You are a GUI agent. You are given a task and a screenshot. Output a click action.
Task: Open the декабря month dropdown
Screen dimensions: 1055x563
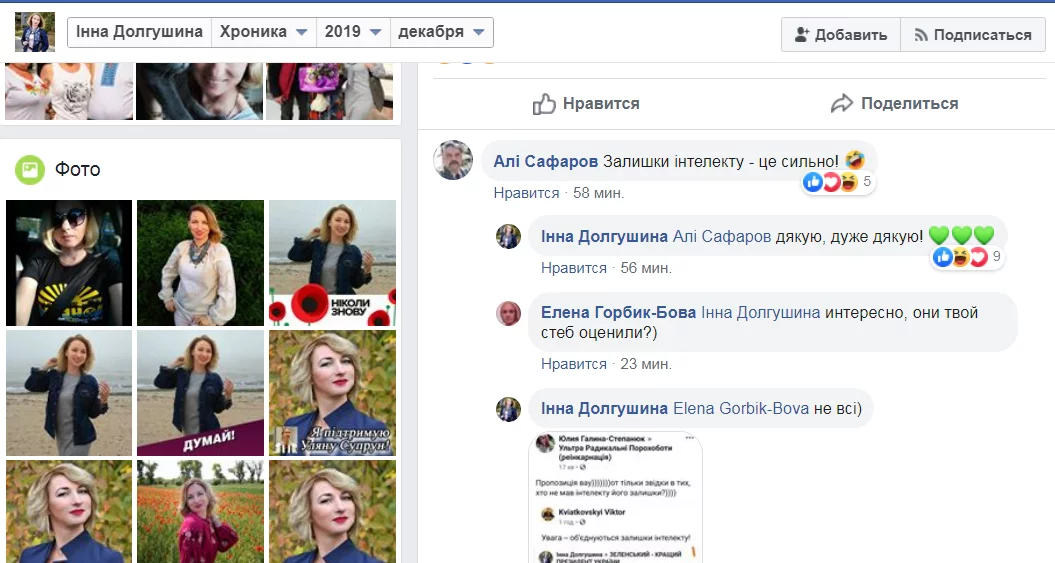tap(441, 32)
